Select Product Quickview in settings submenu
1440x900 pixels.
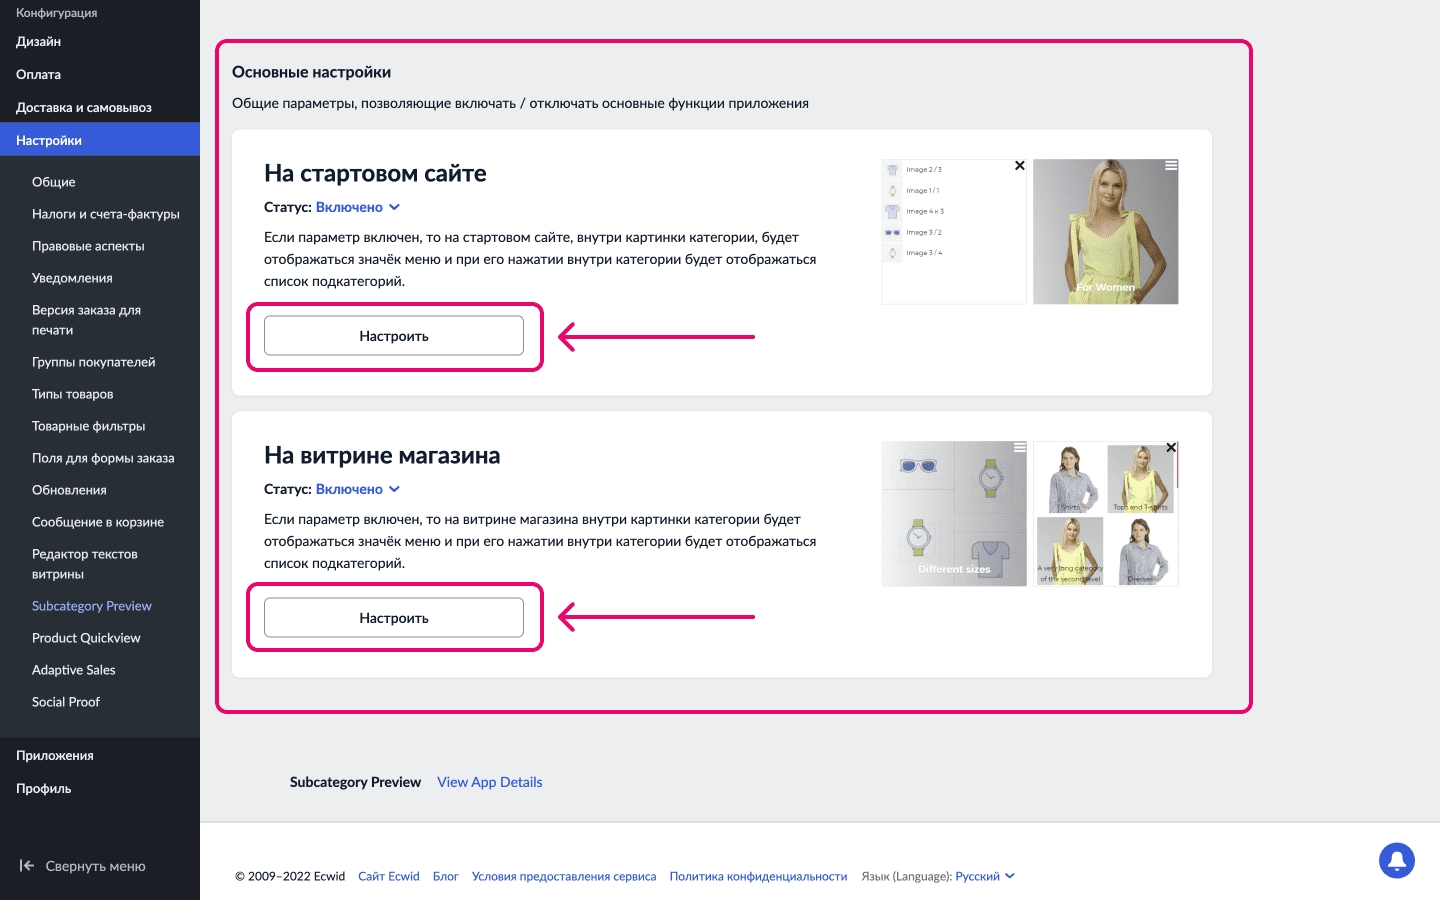pos(86,638)
